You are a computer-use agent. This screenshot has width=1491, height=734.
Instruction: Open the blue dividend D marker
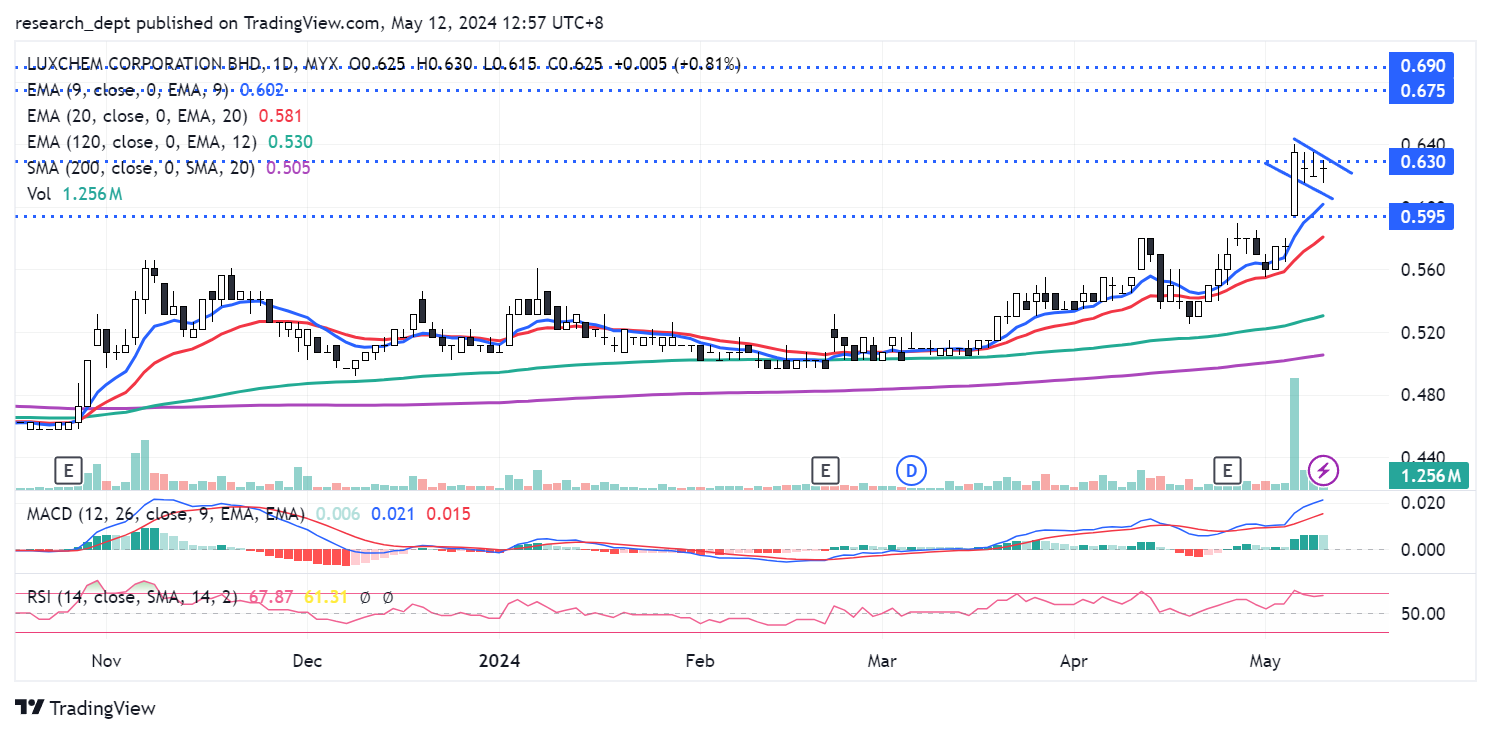point(911,470)
